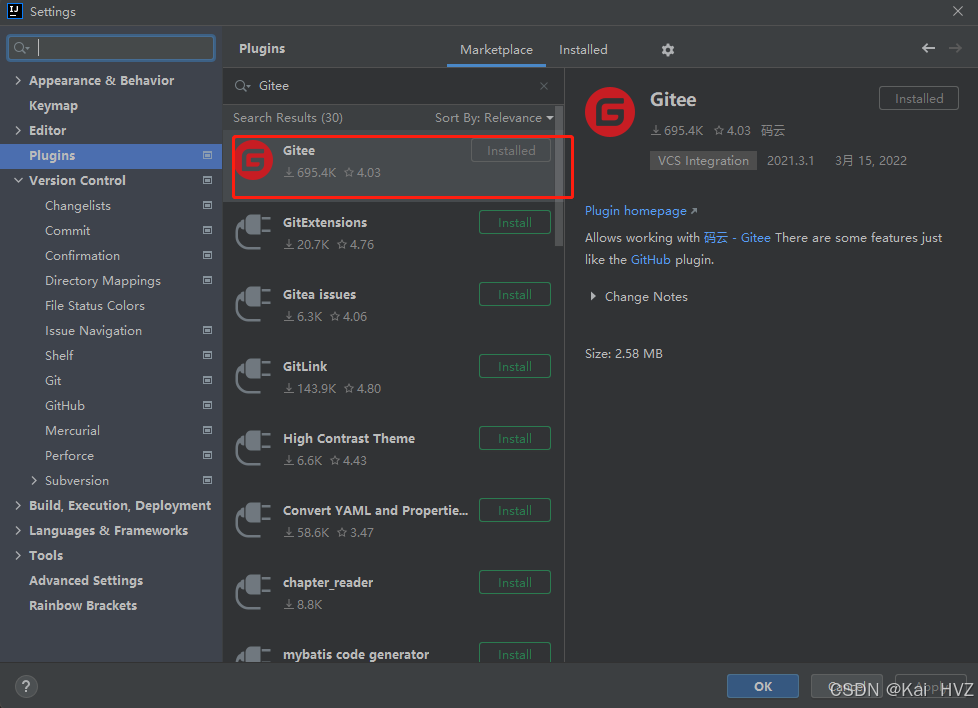Click the VCS Integration tag
Image resolution: width=978 pixels, height=708 pixels.
[x=703, y=161]
